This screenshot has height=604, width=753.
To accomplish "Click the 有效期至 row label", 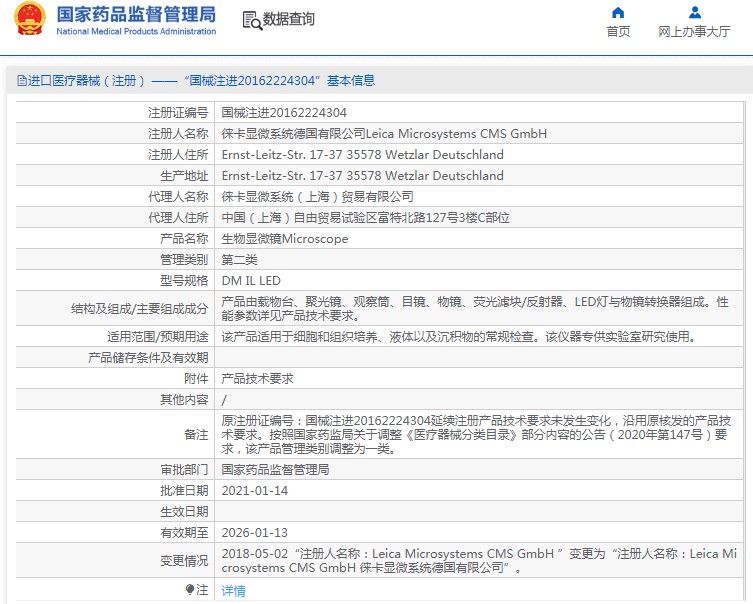I will [x=184, y=533].
